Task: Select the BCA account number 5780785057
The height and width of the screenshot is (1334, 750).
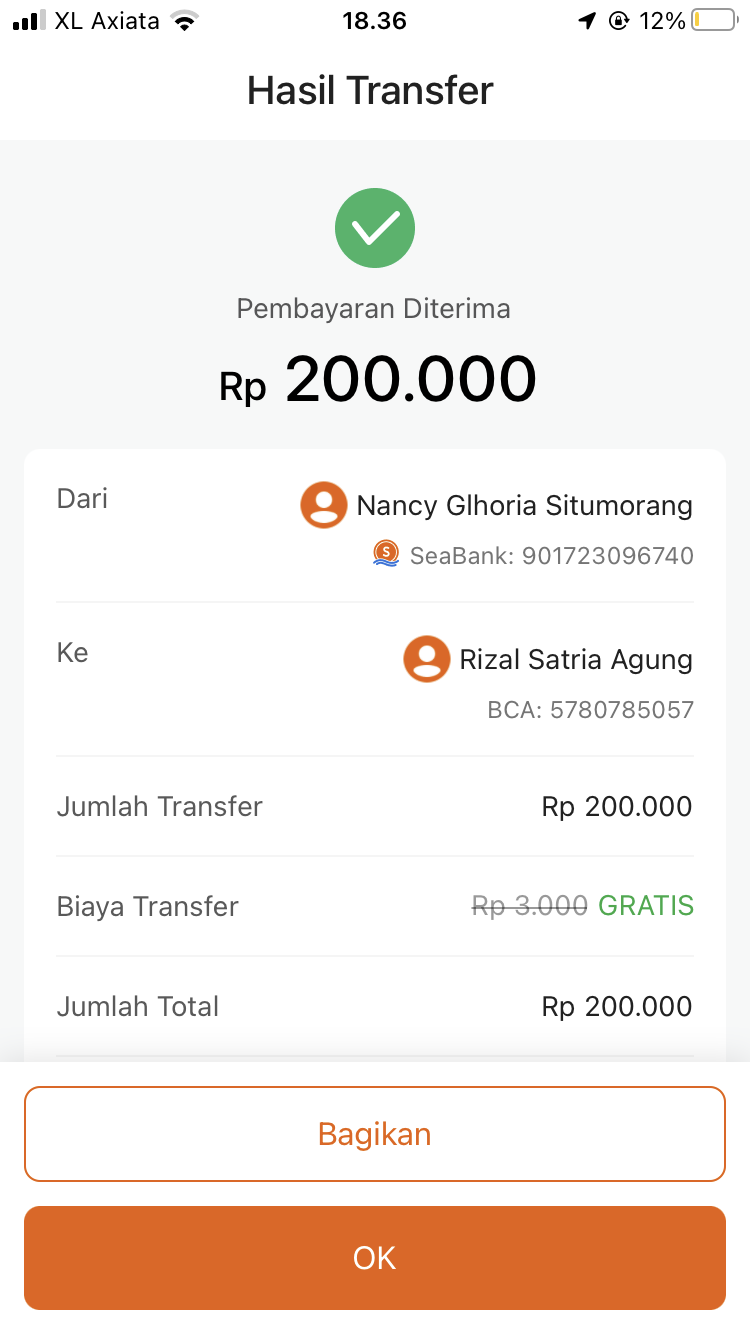Action: (x=622, y=710)
